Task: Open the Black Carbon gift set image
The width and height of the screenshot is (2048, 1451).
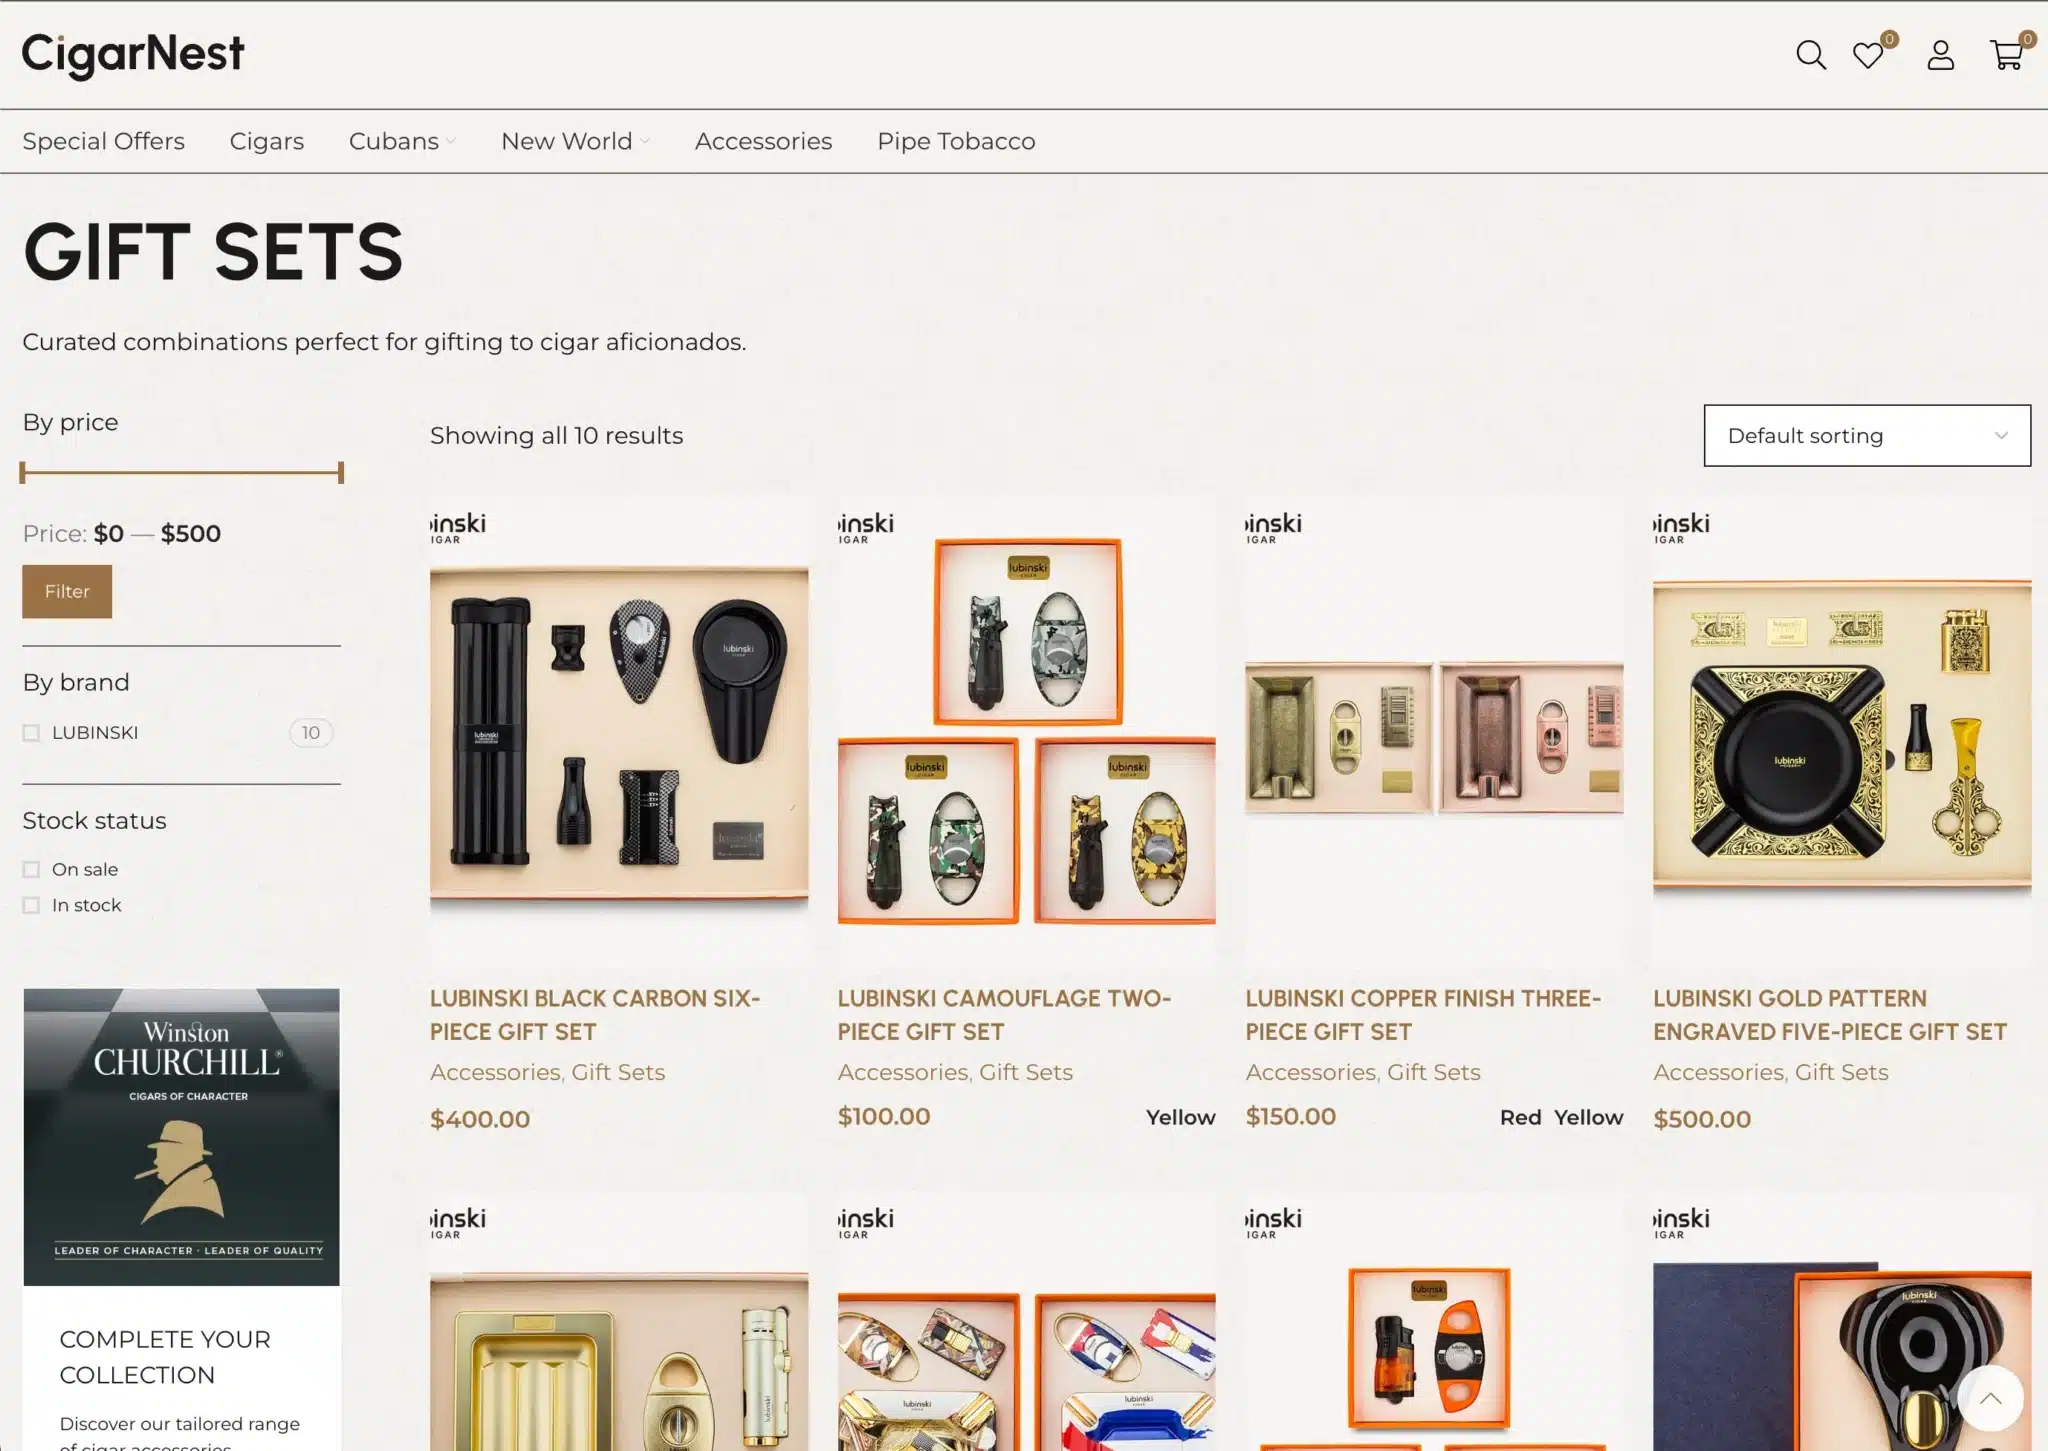Action: point(619,733)
